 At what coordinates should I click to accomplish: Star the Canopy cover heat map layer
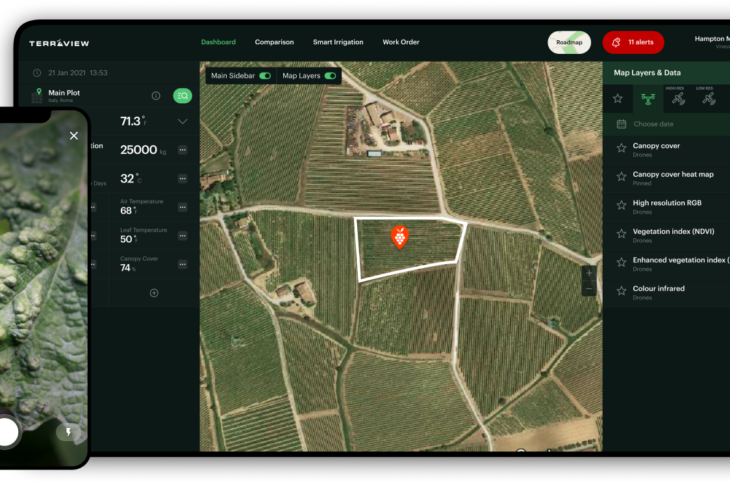coord(621,176)
